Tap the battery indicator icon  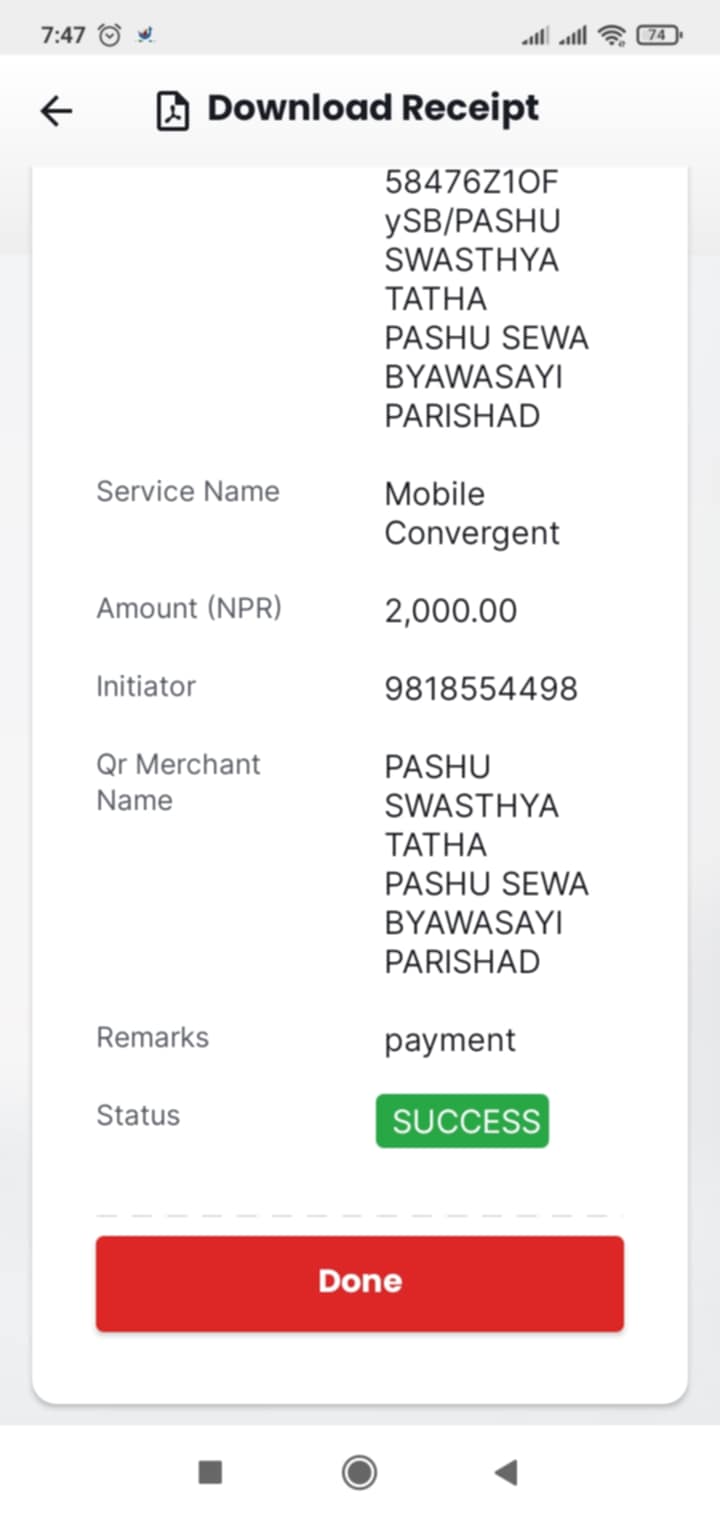pos(660,35)
